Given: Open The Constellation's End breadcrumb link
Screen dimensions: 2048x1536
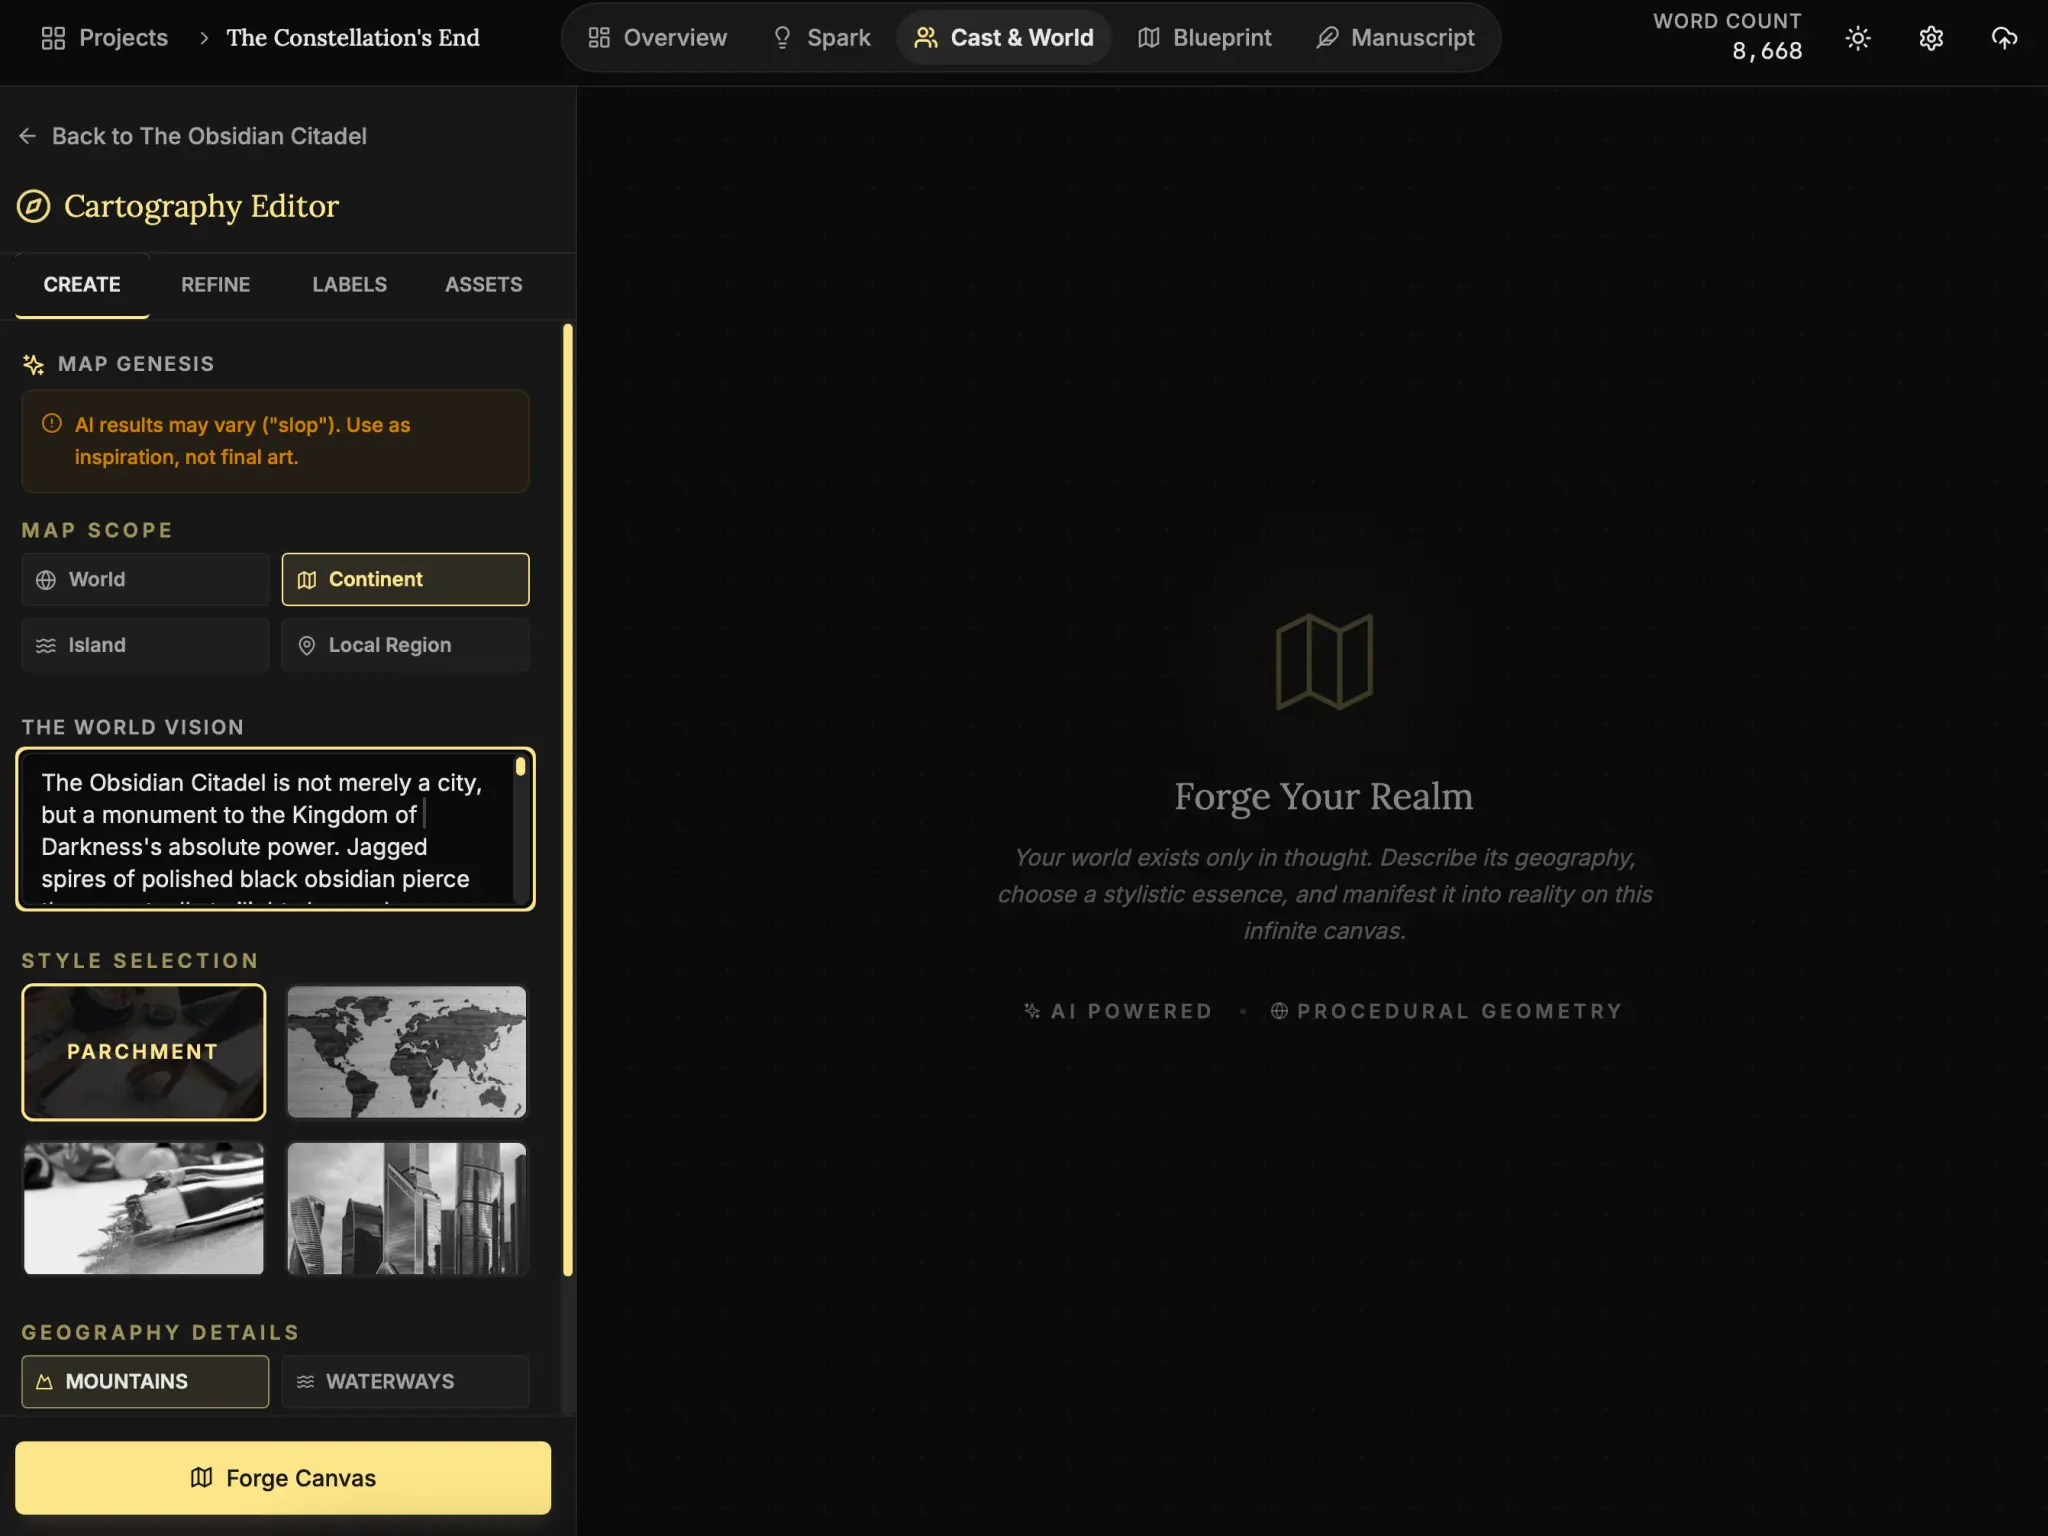Looking at the screenshot, I should 352,38.
